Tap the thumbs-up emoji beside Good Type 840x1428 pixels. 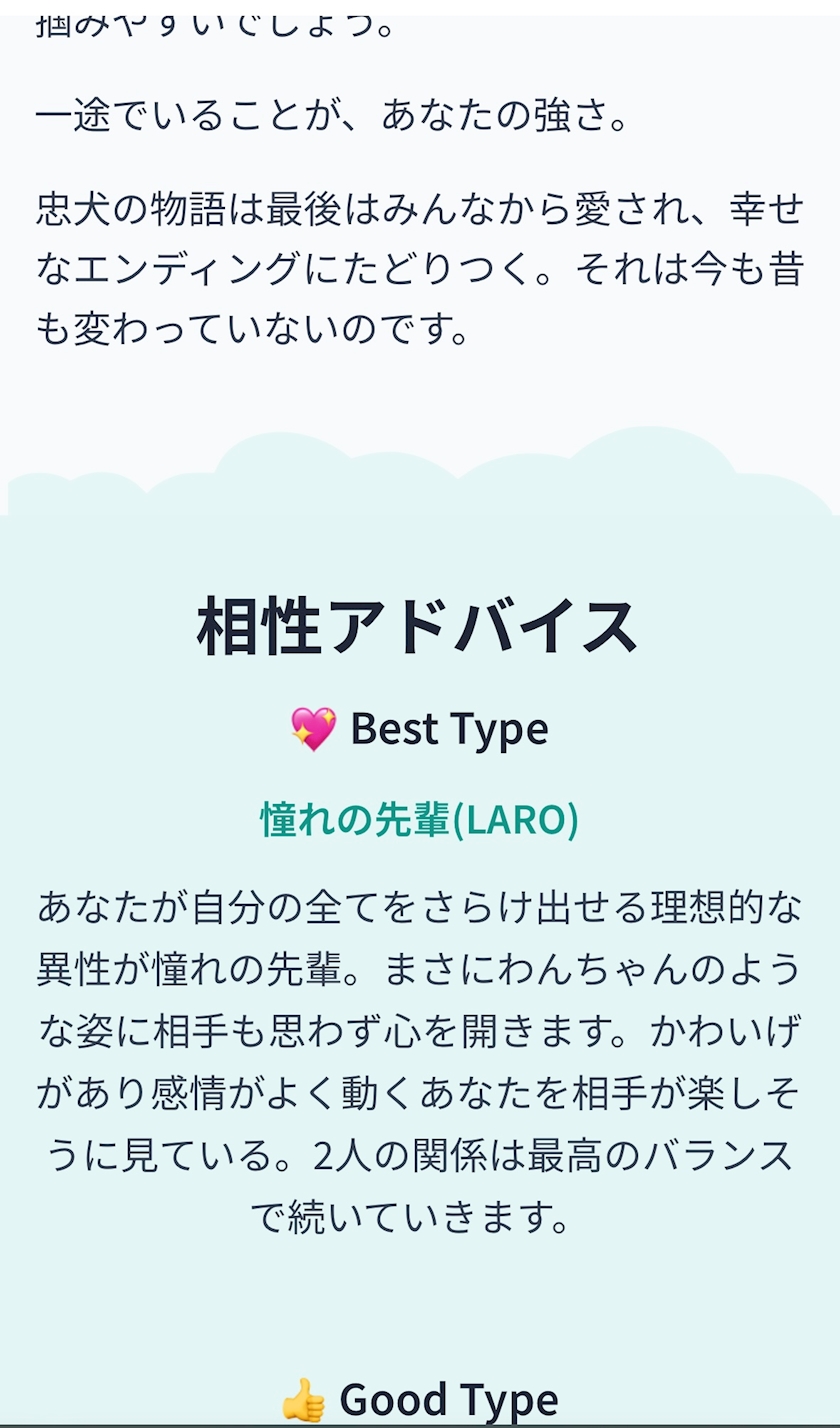(x=303, y=1400)
